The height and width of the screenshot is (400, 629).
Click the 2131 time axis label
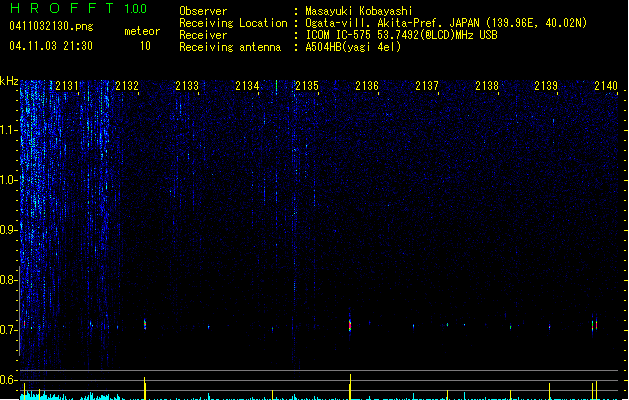[67, 86]
